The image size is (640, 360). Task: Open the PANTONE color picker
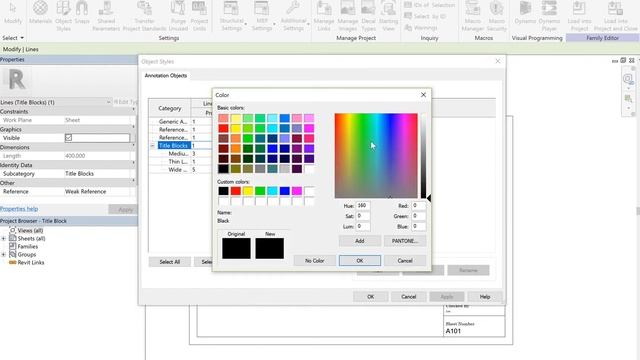[x=405, y=241]
